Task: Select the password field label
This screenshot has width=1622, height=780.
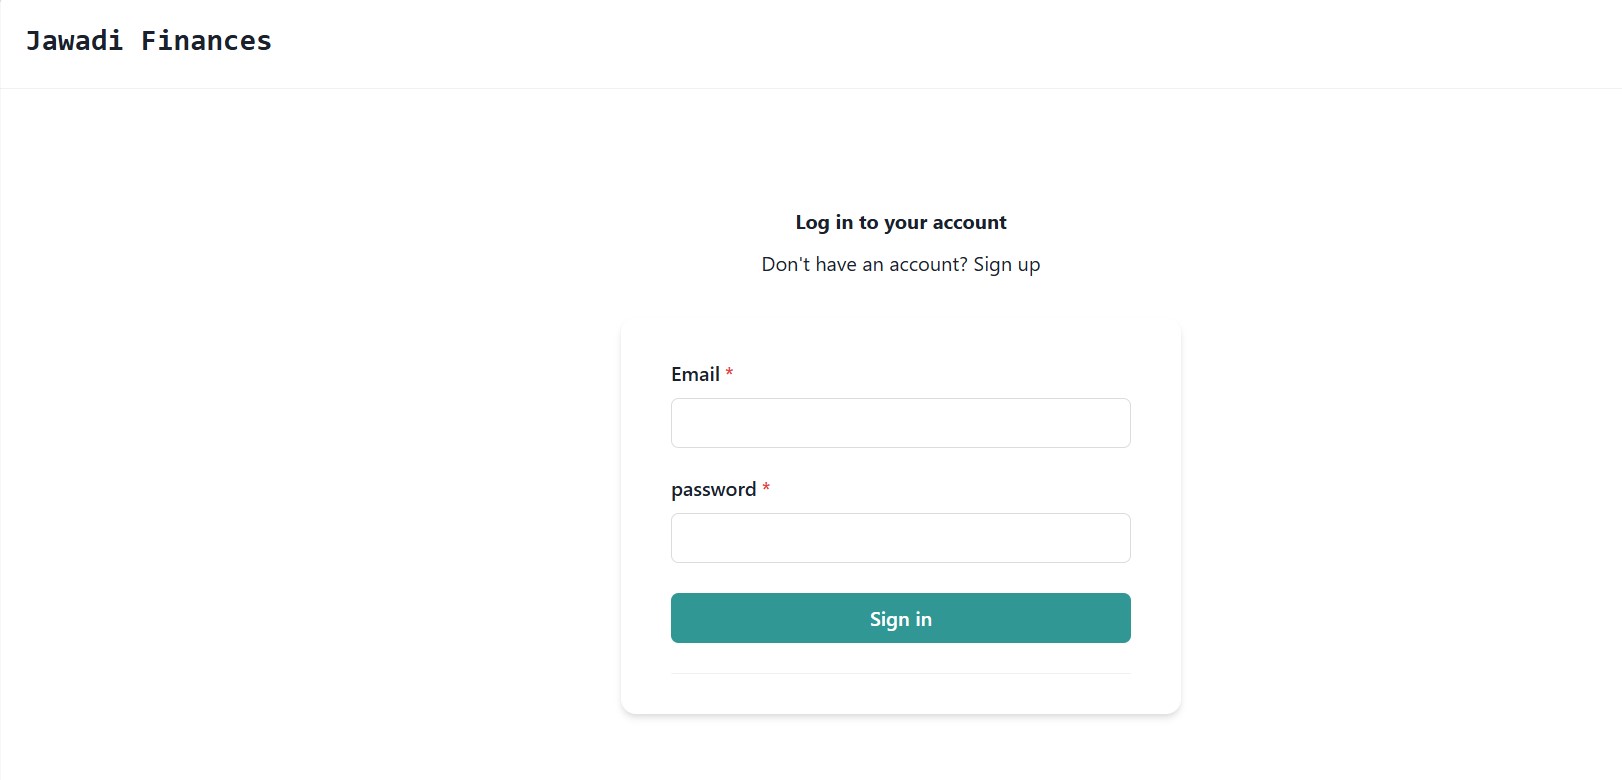Action: 712,489
